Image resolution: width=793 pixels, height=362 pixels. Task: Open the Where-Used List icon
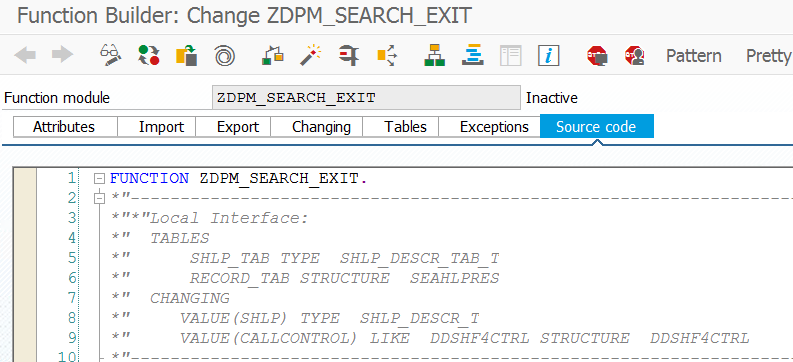387,55
